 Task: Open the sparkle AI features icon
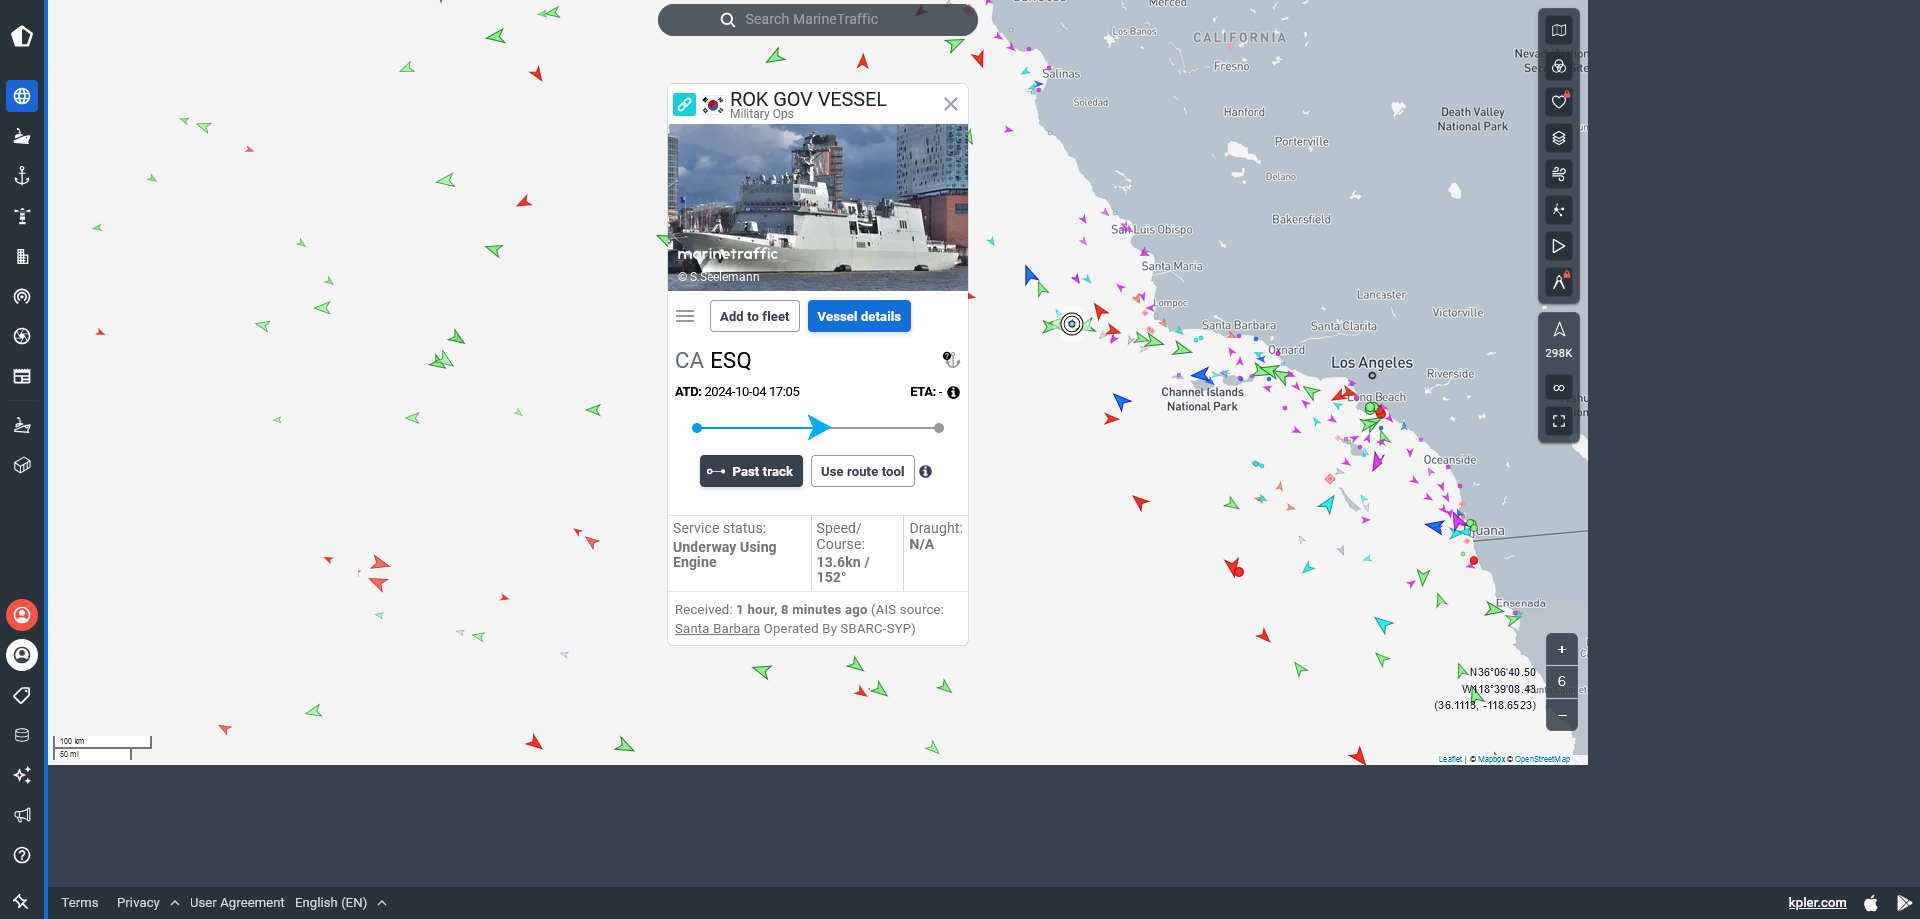point(22,774)
